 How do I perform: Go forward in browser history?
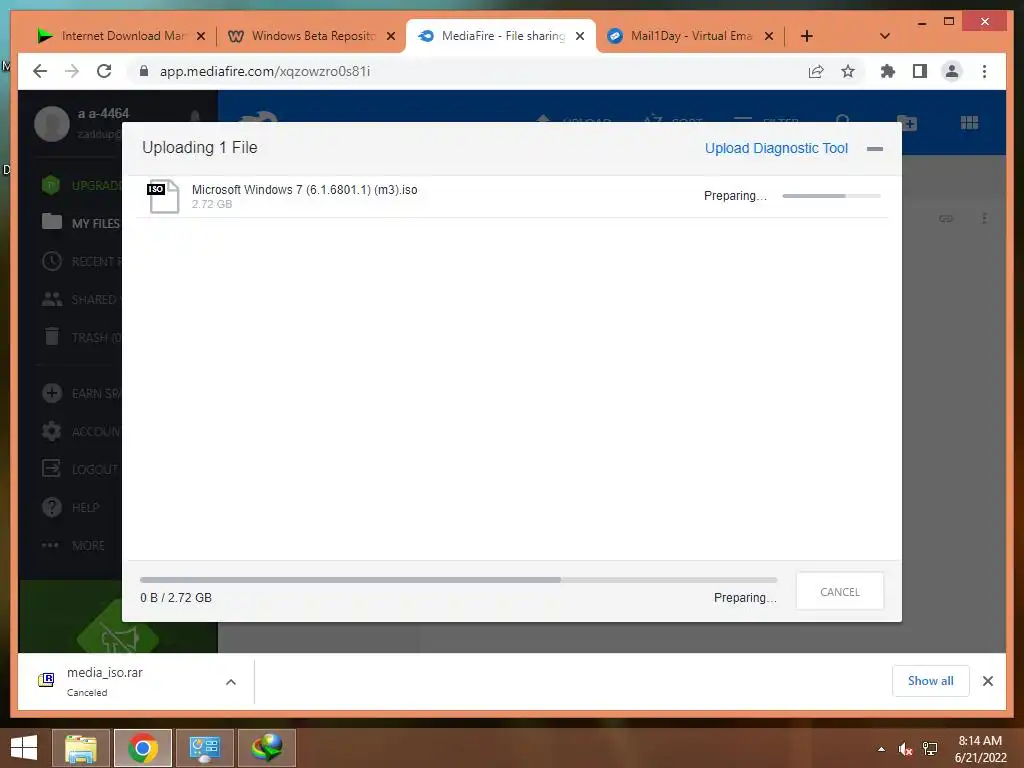pyautogui.click(x=72, y=71)
